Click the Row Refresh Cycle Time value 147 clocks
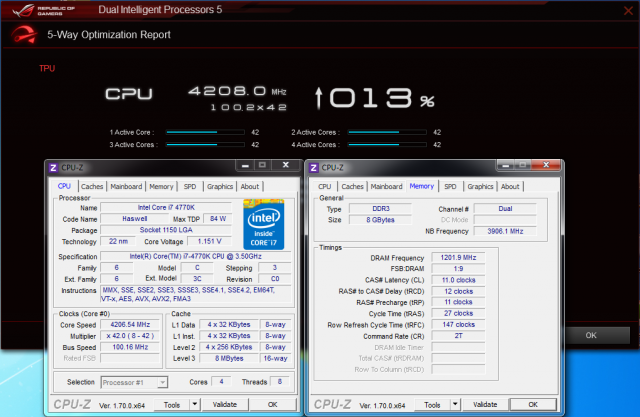The image size is (640, 417). [458, 325]
